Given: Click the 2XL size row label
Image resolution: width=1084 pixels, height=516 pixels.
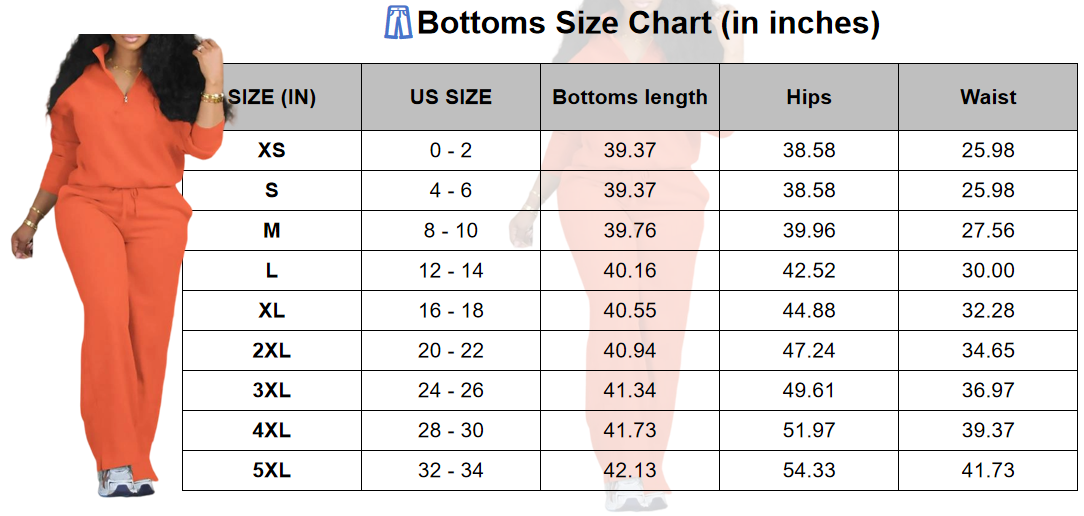Looking at the screenshot, I should point(272,351).
